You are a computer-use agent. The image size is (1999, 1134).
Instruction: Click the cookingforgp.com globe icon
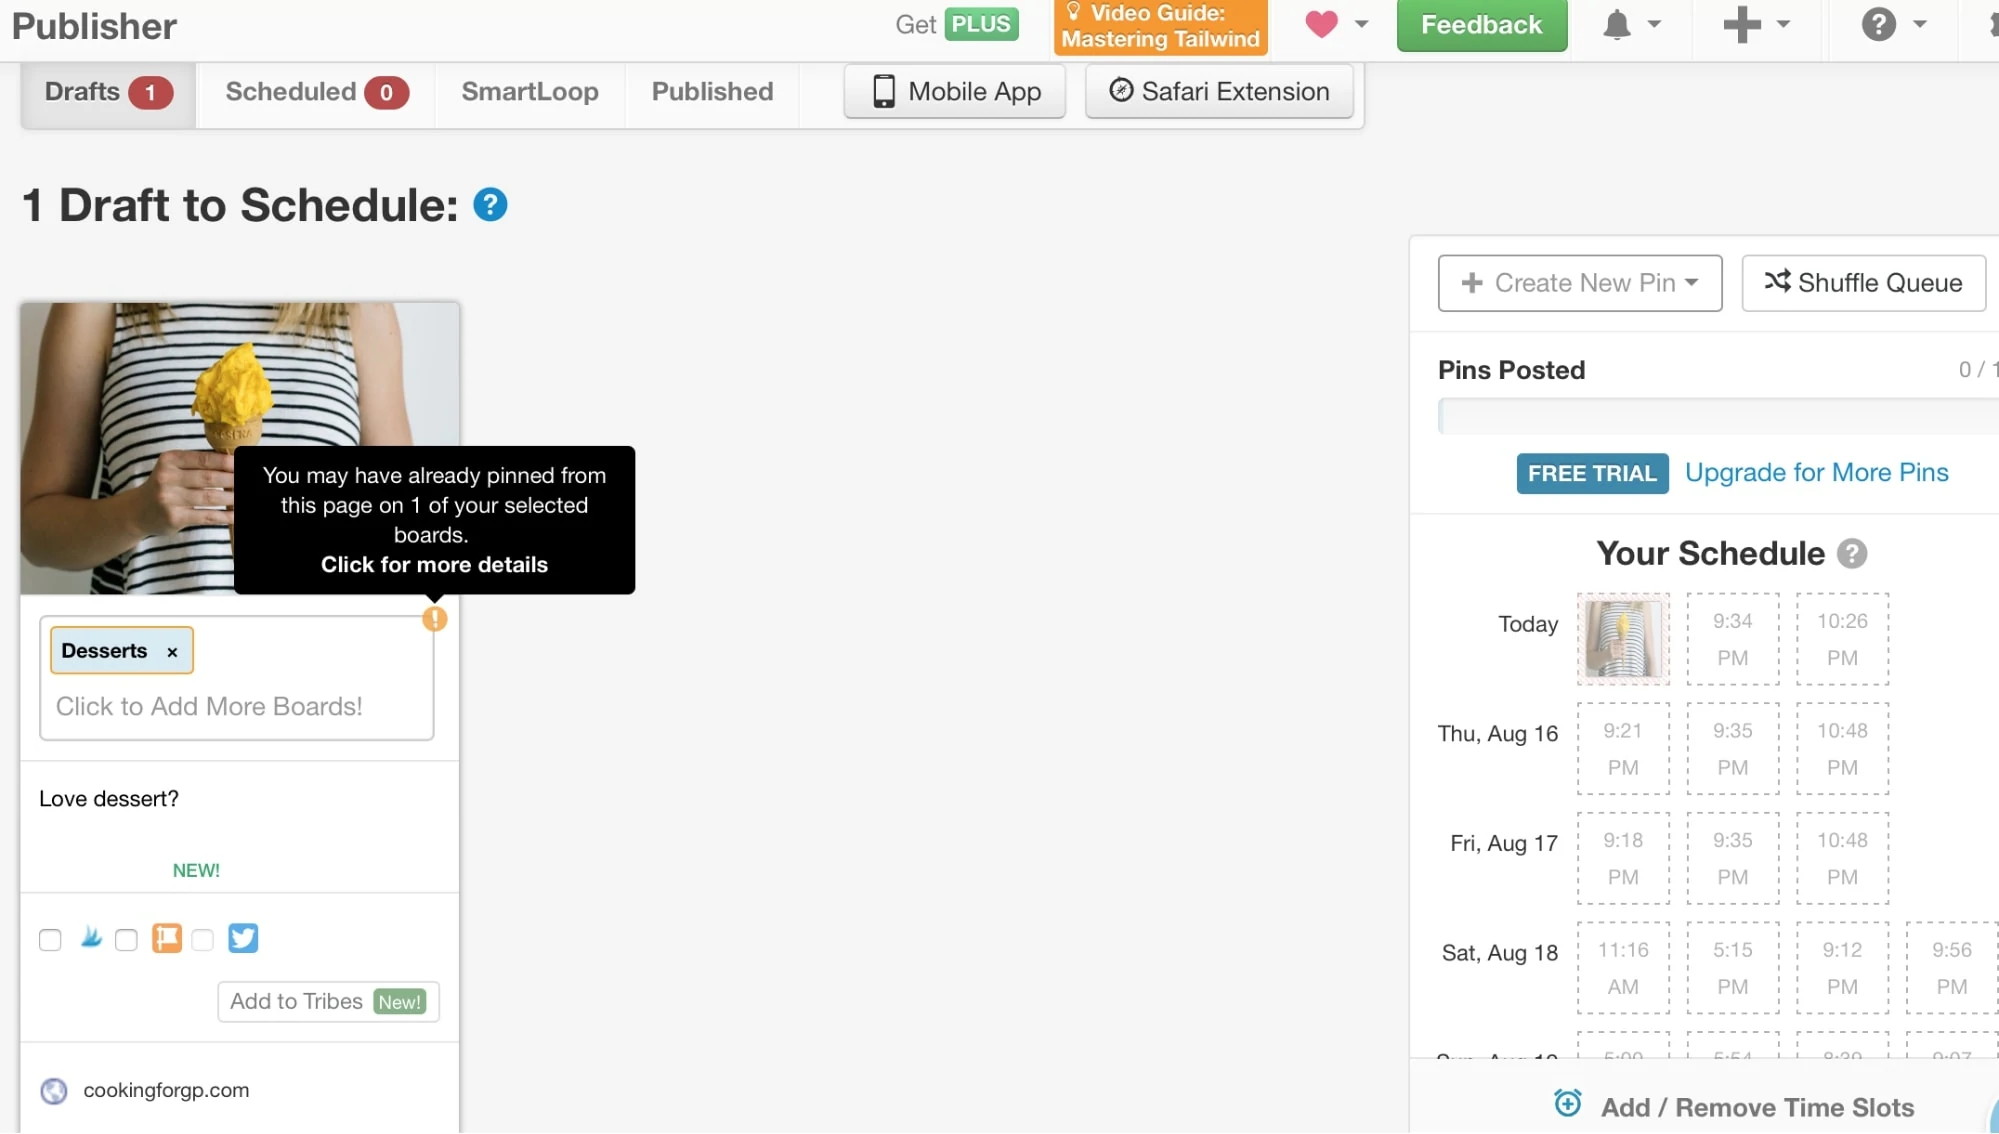click(54, 1091)
